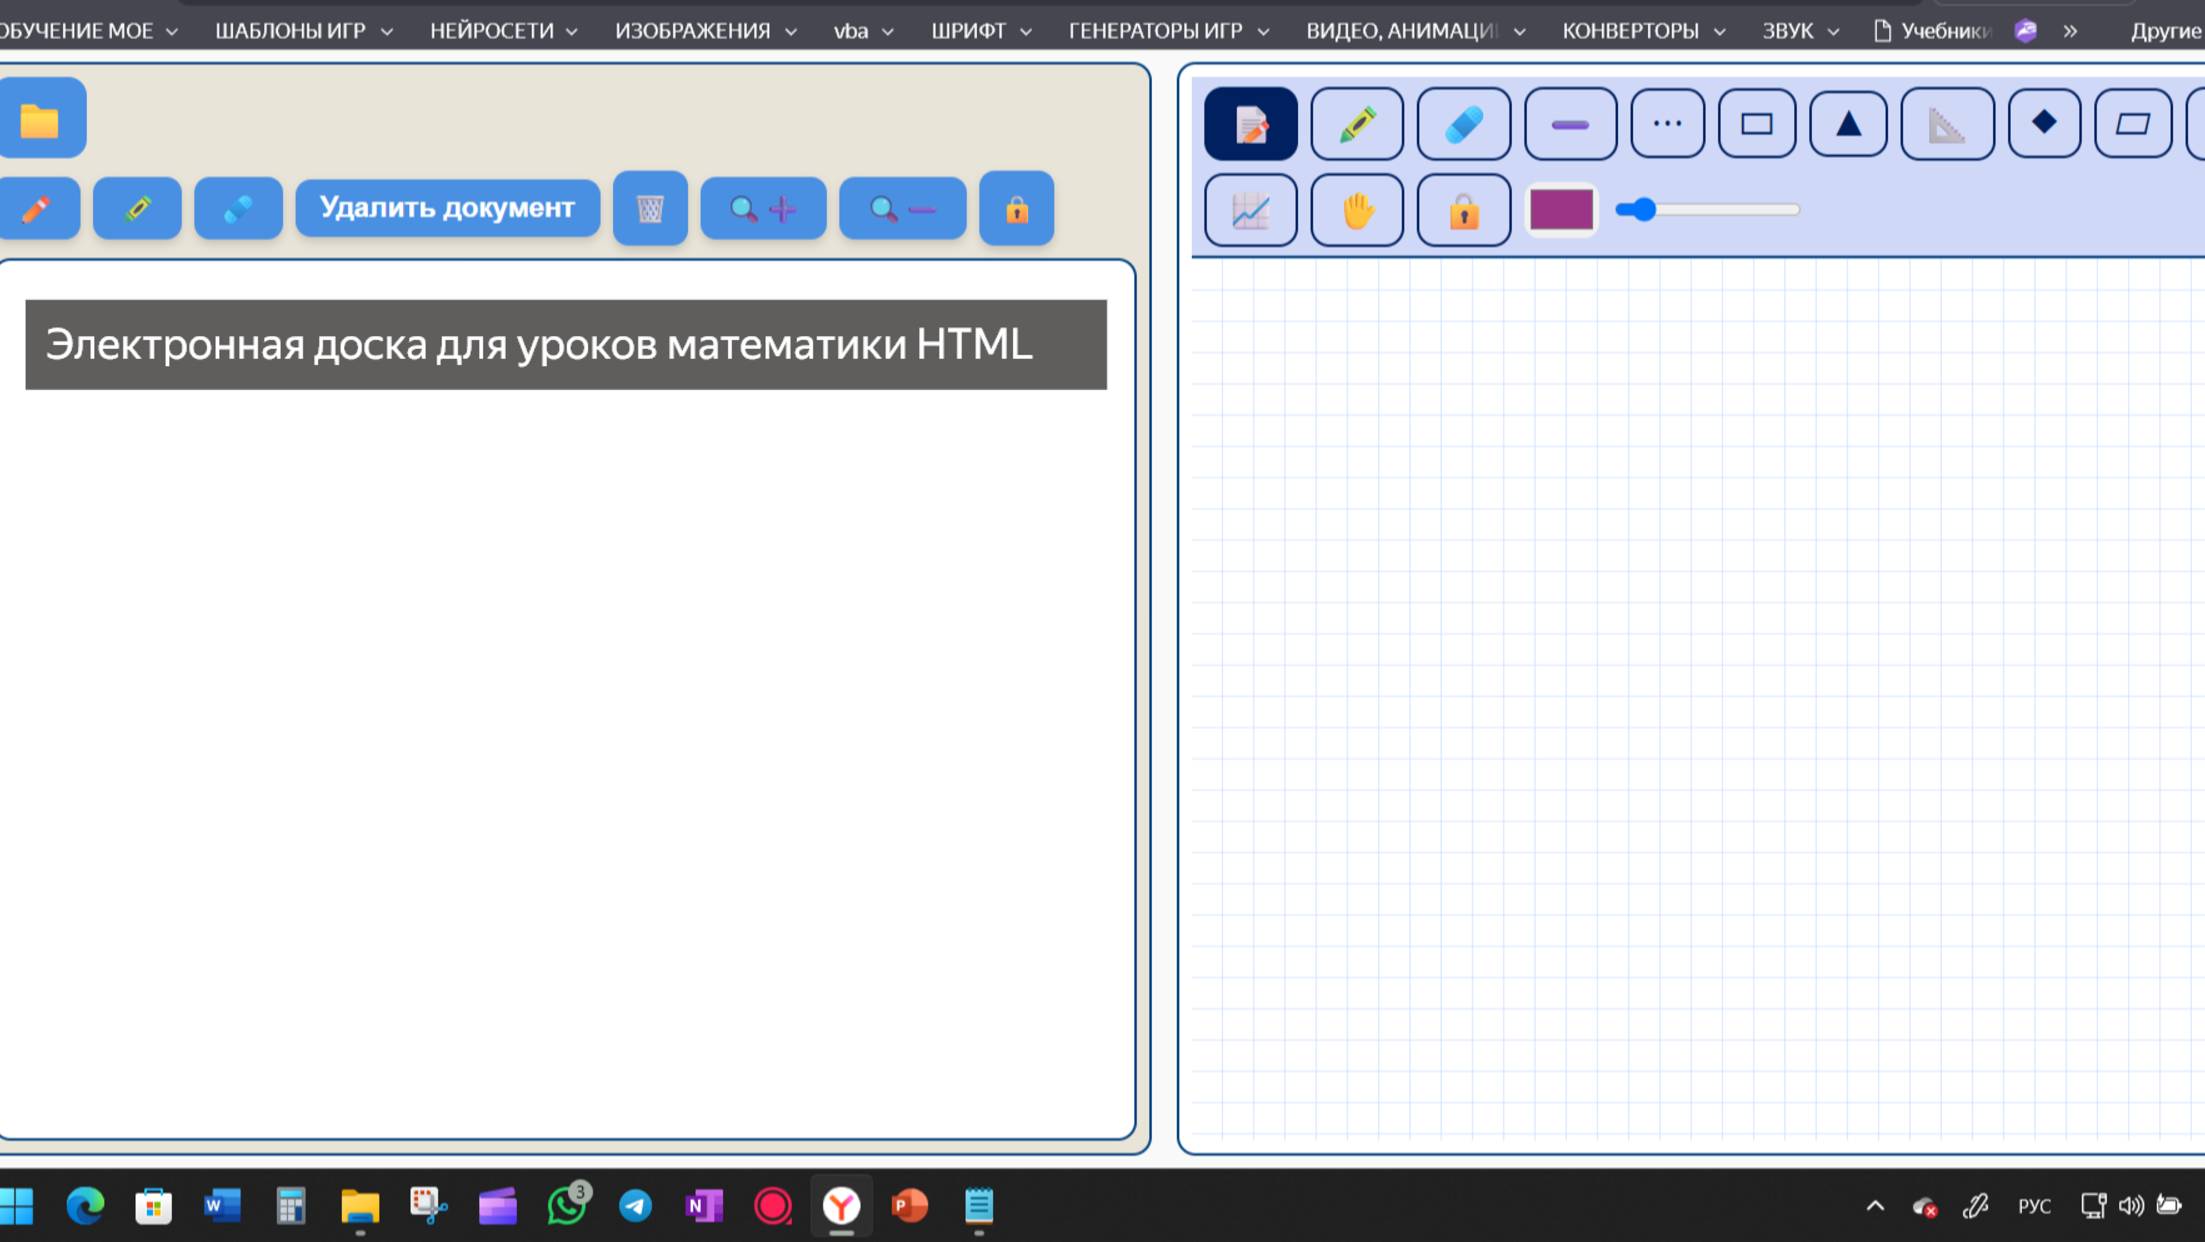2205x1242 pixels.
Task: Open Telegram from the taskbar
Action: tap(635, 1206)
